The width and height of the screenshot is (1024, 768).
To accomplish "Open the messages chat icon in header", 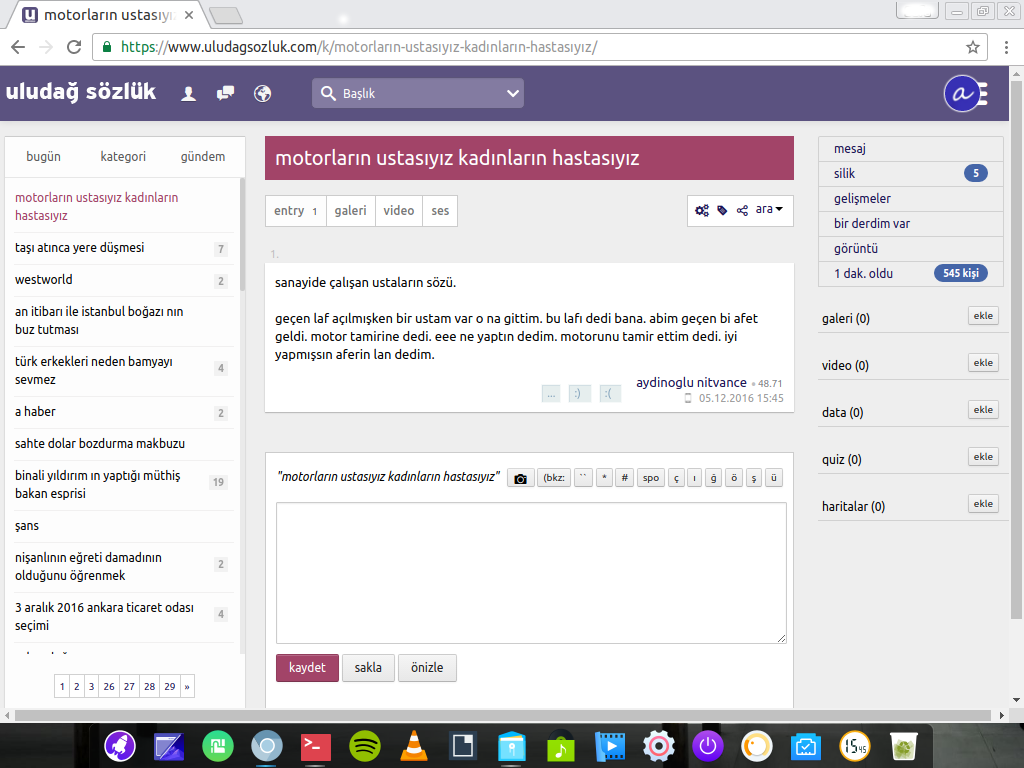I will 225,93.
